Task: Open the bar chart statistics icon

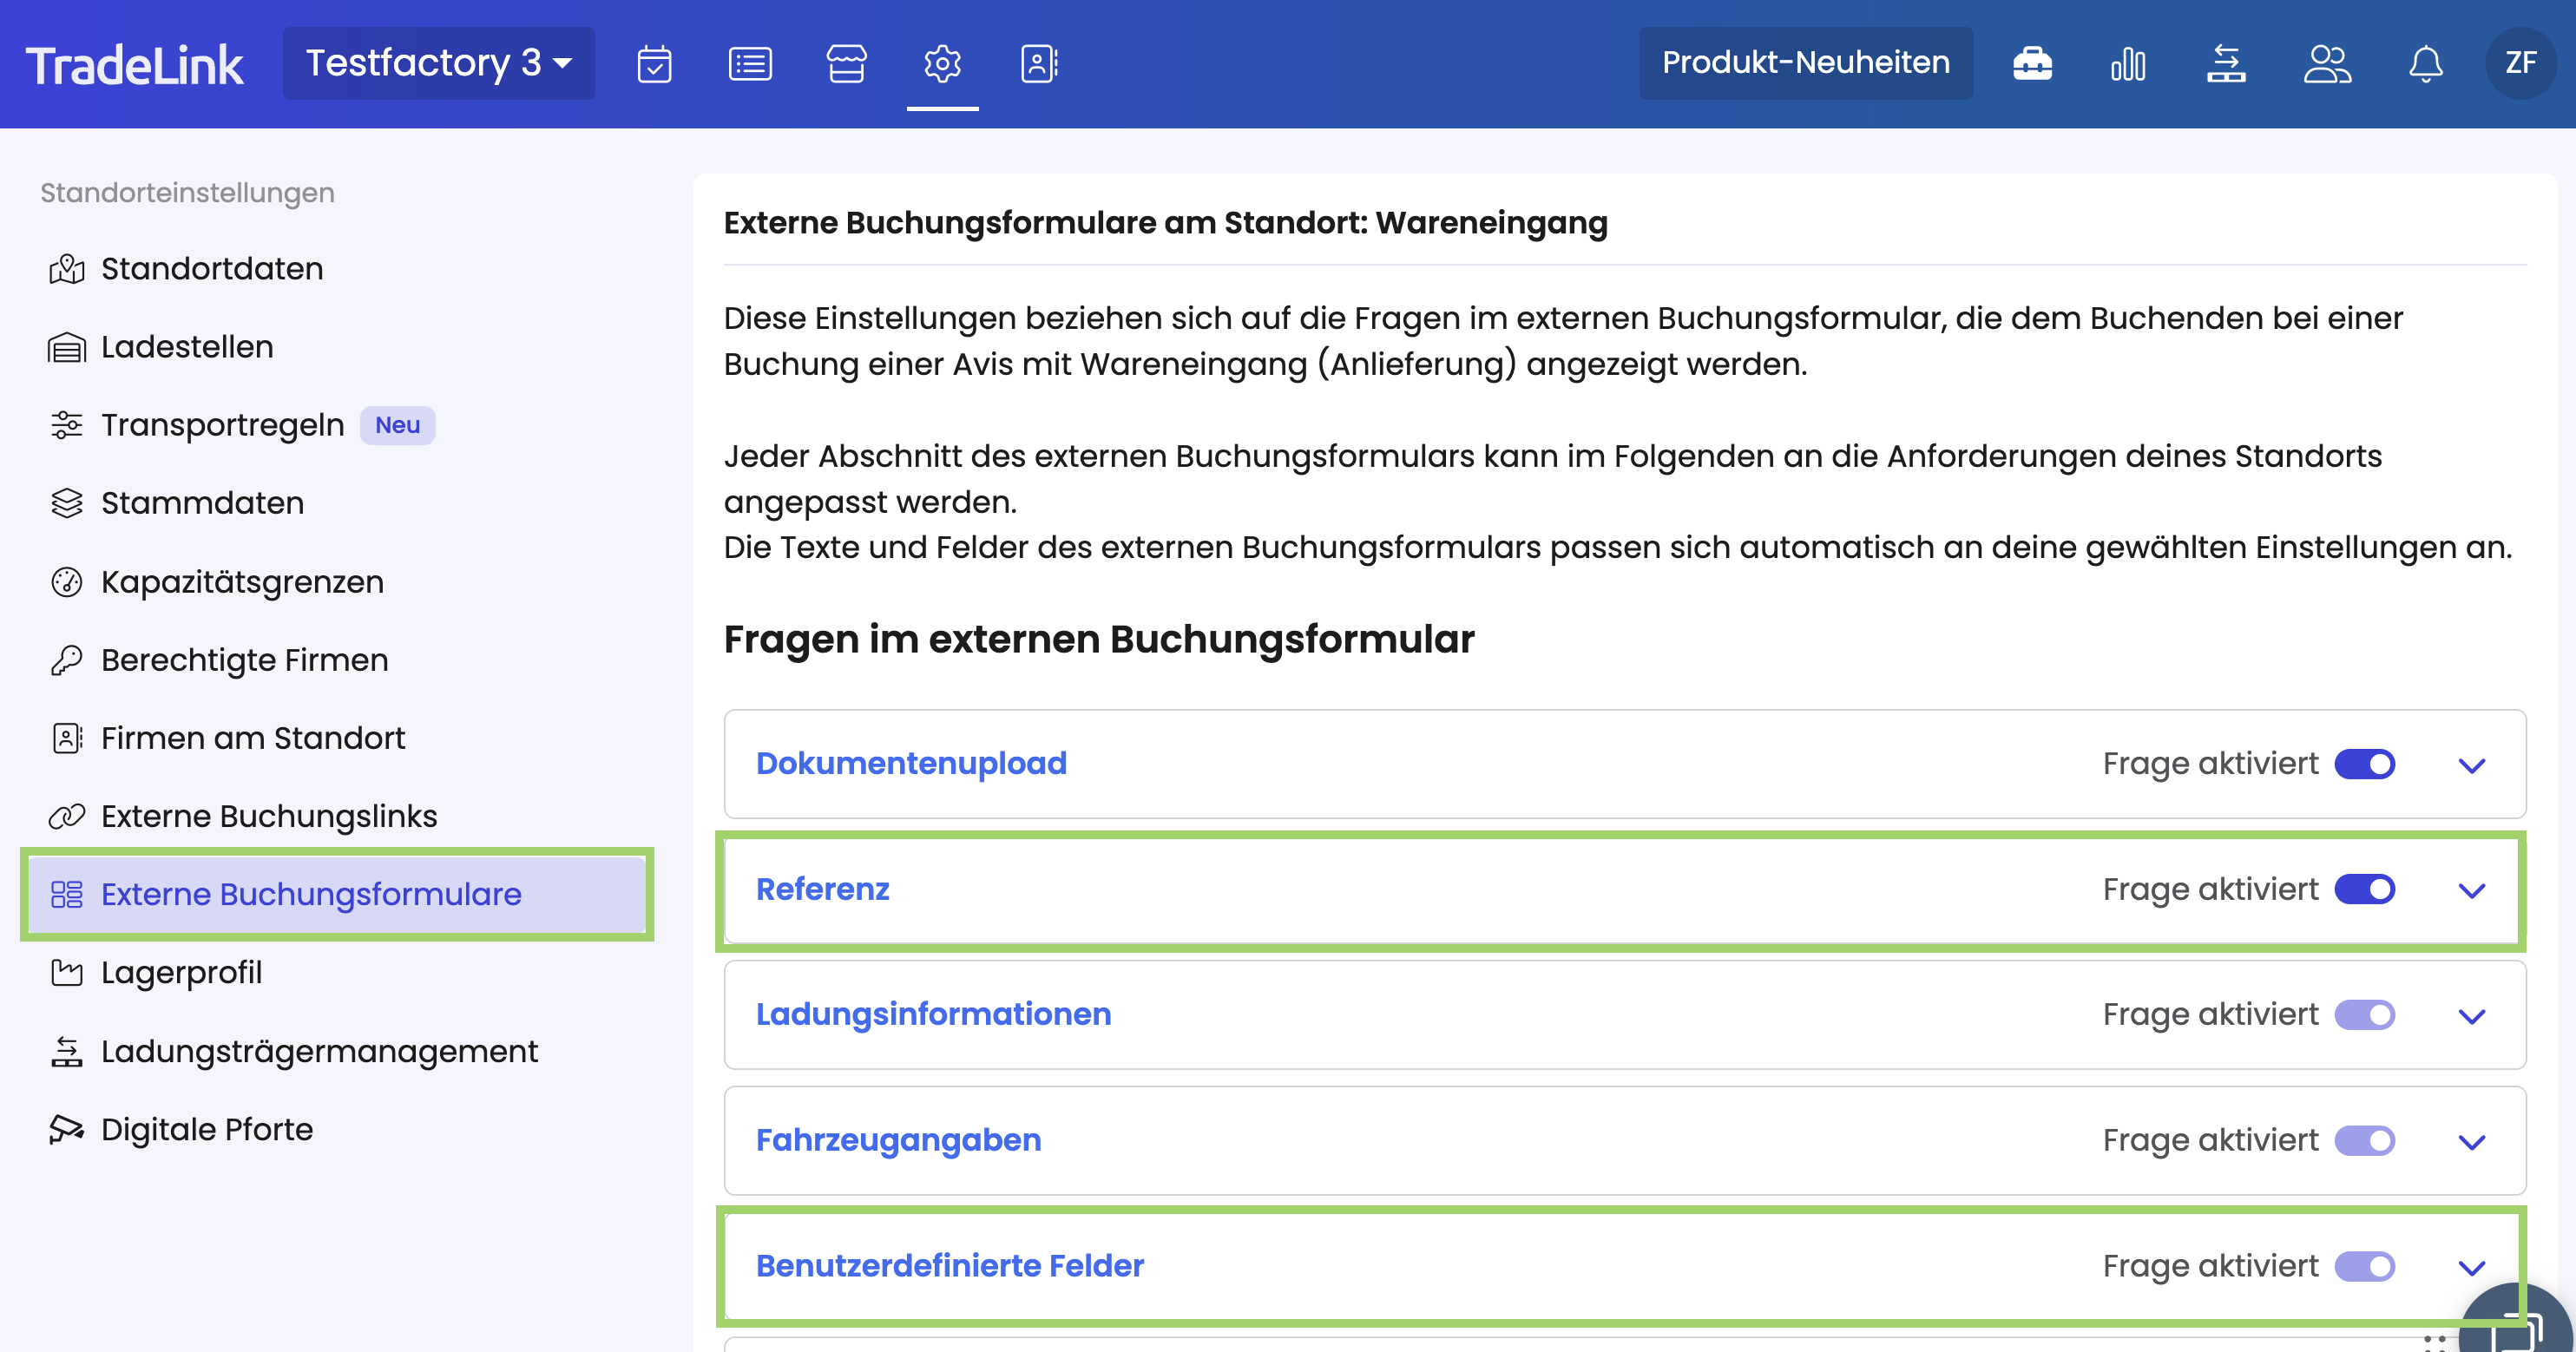Action: (x=2128, y=64)
